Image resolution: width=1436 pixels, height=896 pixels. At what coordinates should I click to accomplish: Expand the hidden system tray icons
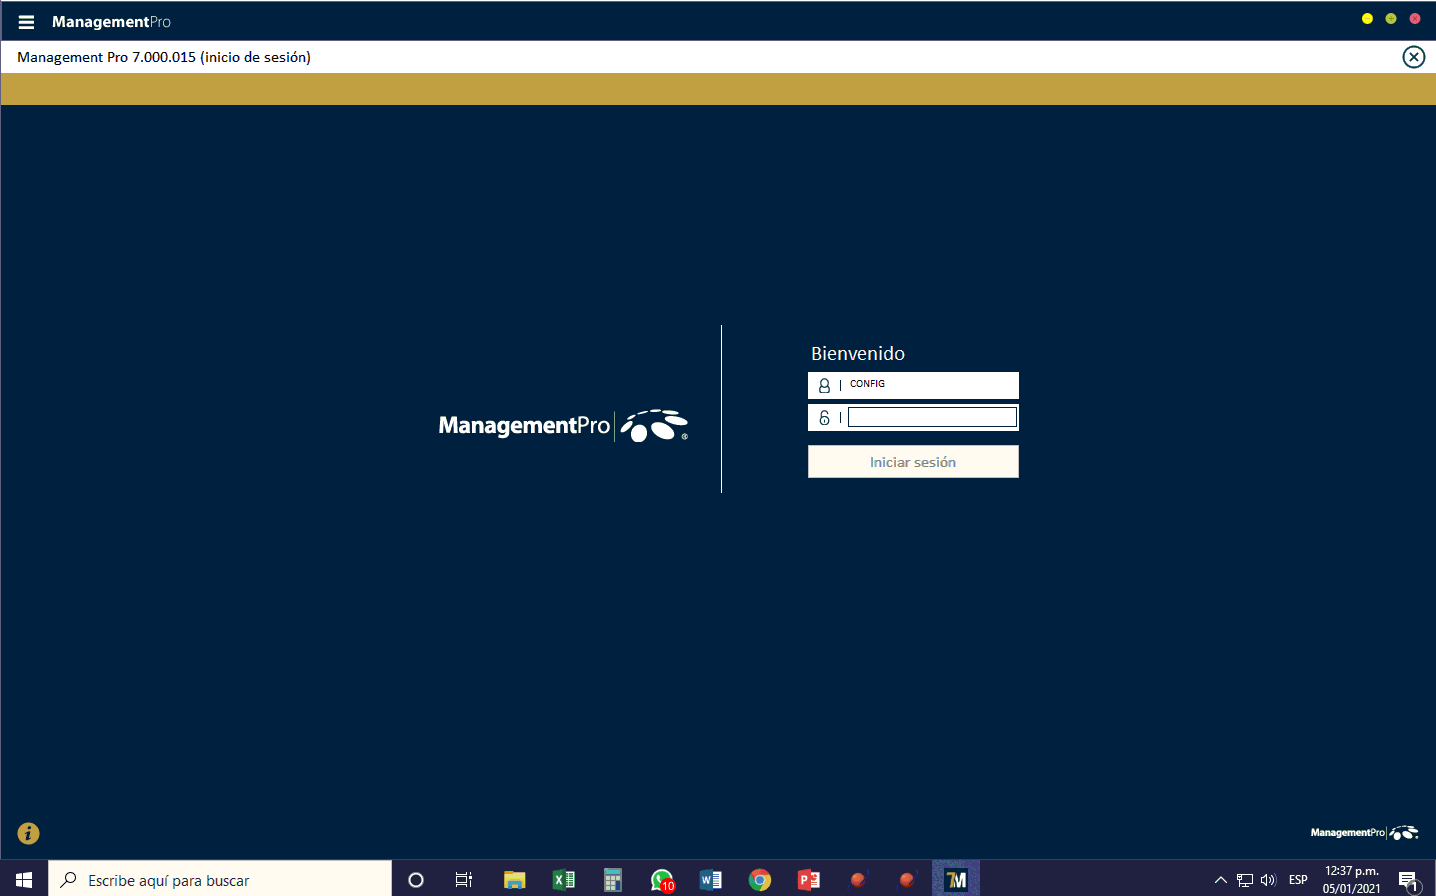pyautogui.click(x=1220, y=880)
